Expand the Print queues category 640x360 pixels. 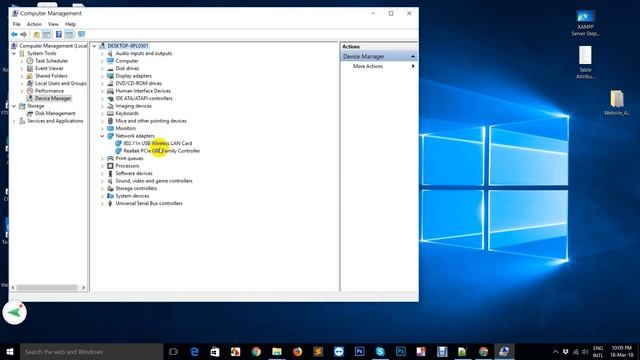pos(102,158)
